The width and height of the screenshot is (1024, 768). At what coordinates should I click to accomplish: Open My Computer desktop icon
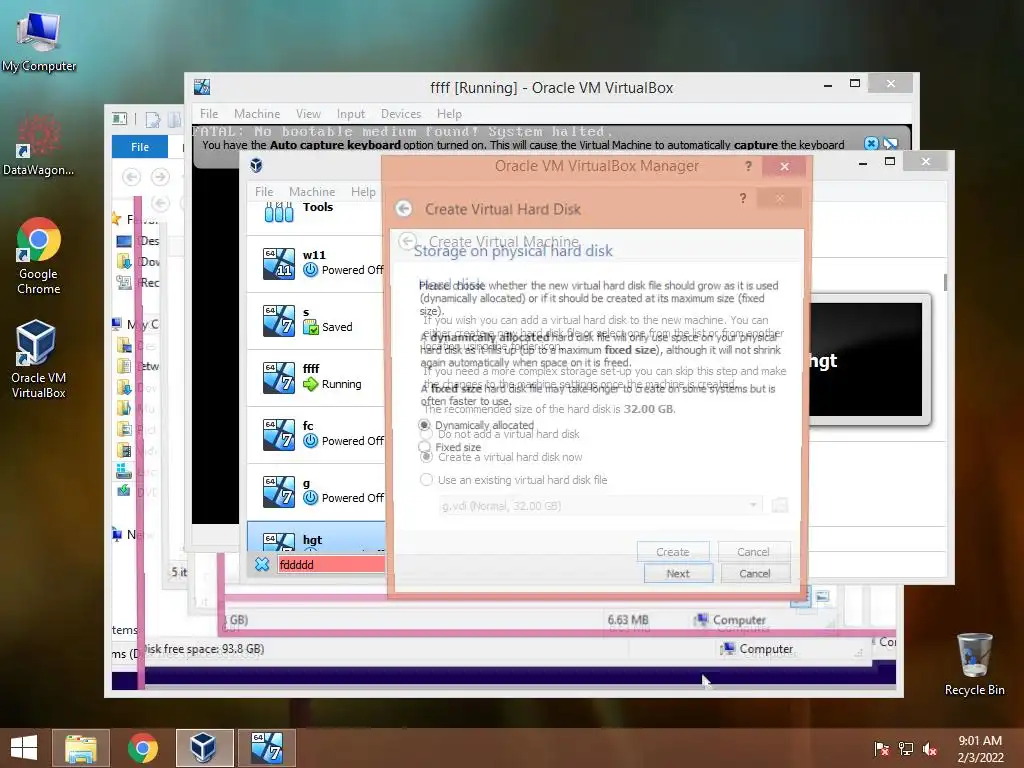[x=39, y=40]
